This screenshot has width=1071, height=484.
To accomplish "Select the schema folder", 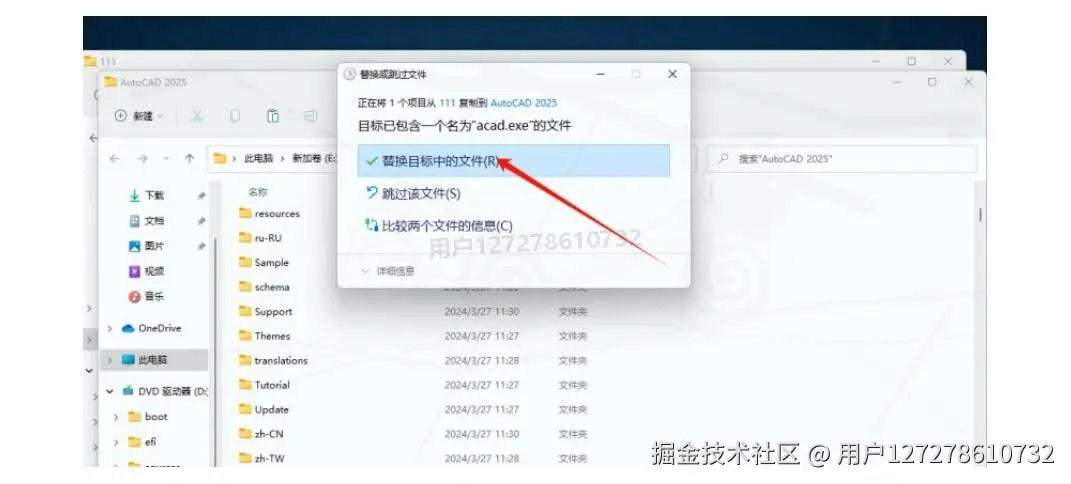I will pyautogui.click(x=272, y=287).
